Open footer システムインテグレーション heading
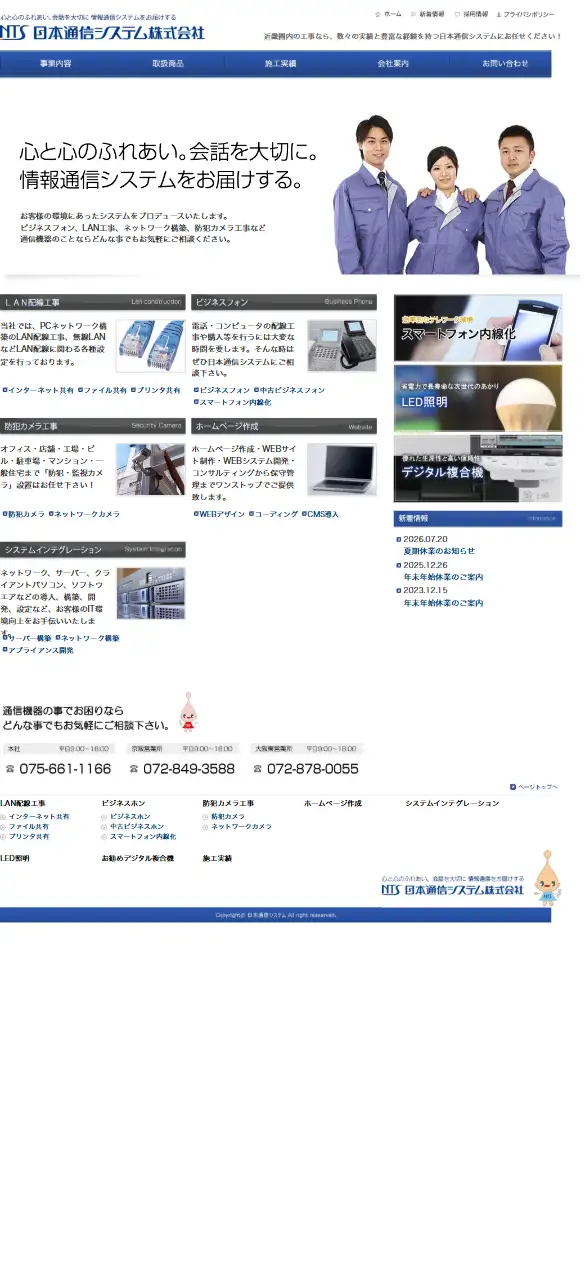 (x=452, y=803)
